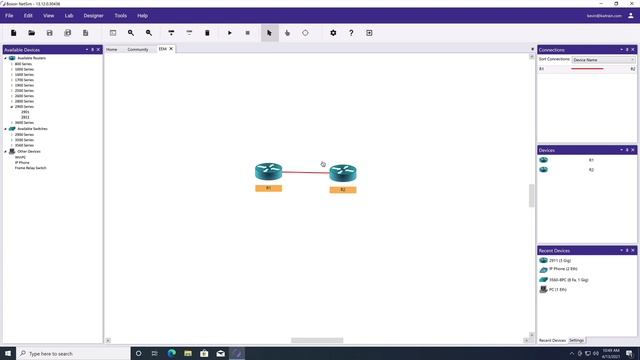
Task: Click the zoom out magnifier icon
Action: [x=149, y=33]
